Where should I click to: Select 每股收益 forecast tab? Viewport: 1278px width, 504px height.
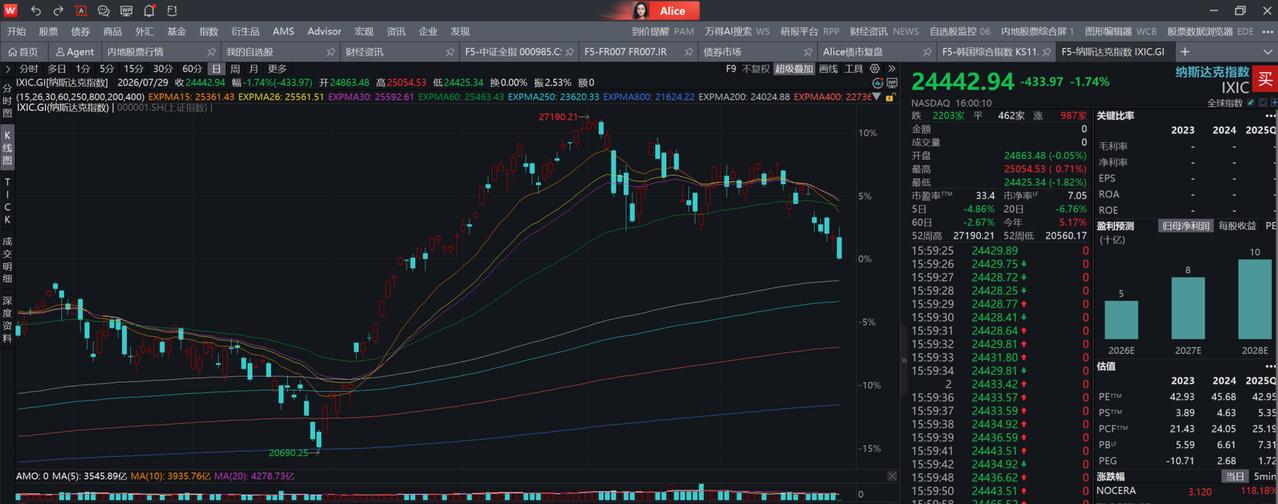1237,225
